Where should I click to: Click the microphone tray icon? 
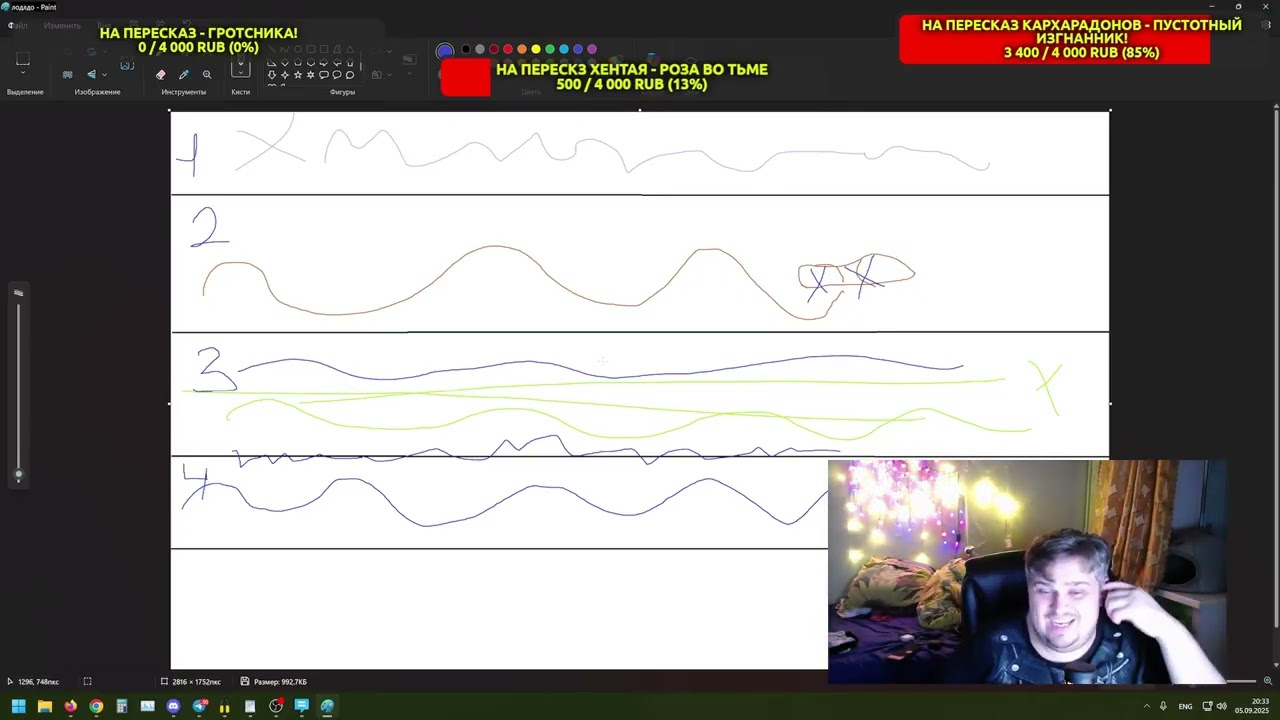(1163, 706)
